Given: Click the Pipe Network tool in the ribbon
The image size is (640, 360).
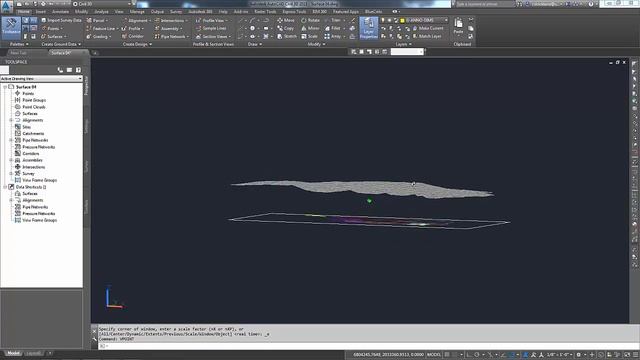Looking at the screenshot, I should click(171, 36).
